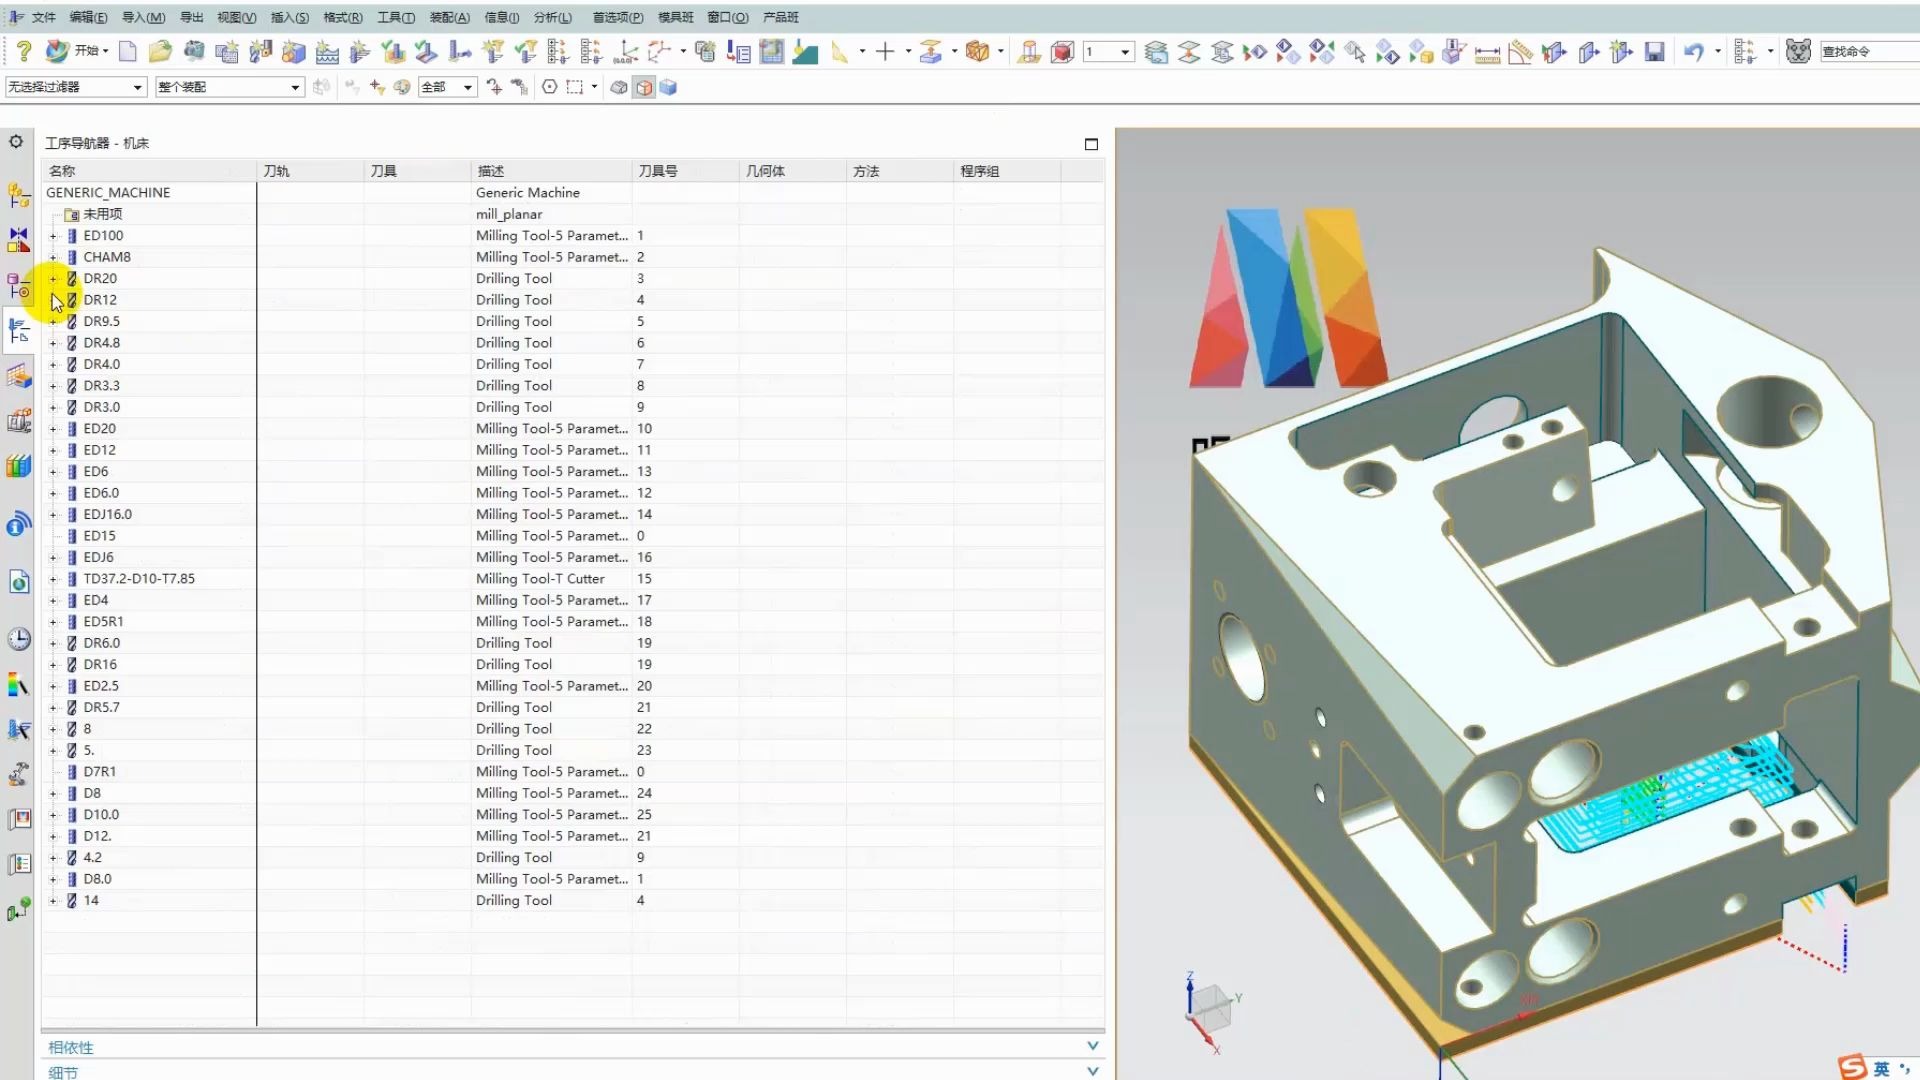Open the 工具(T) menu
The height and width of the screenshot is (1080, 1920).
395,17
